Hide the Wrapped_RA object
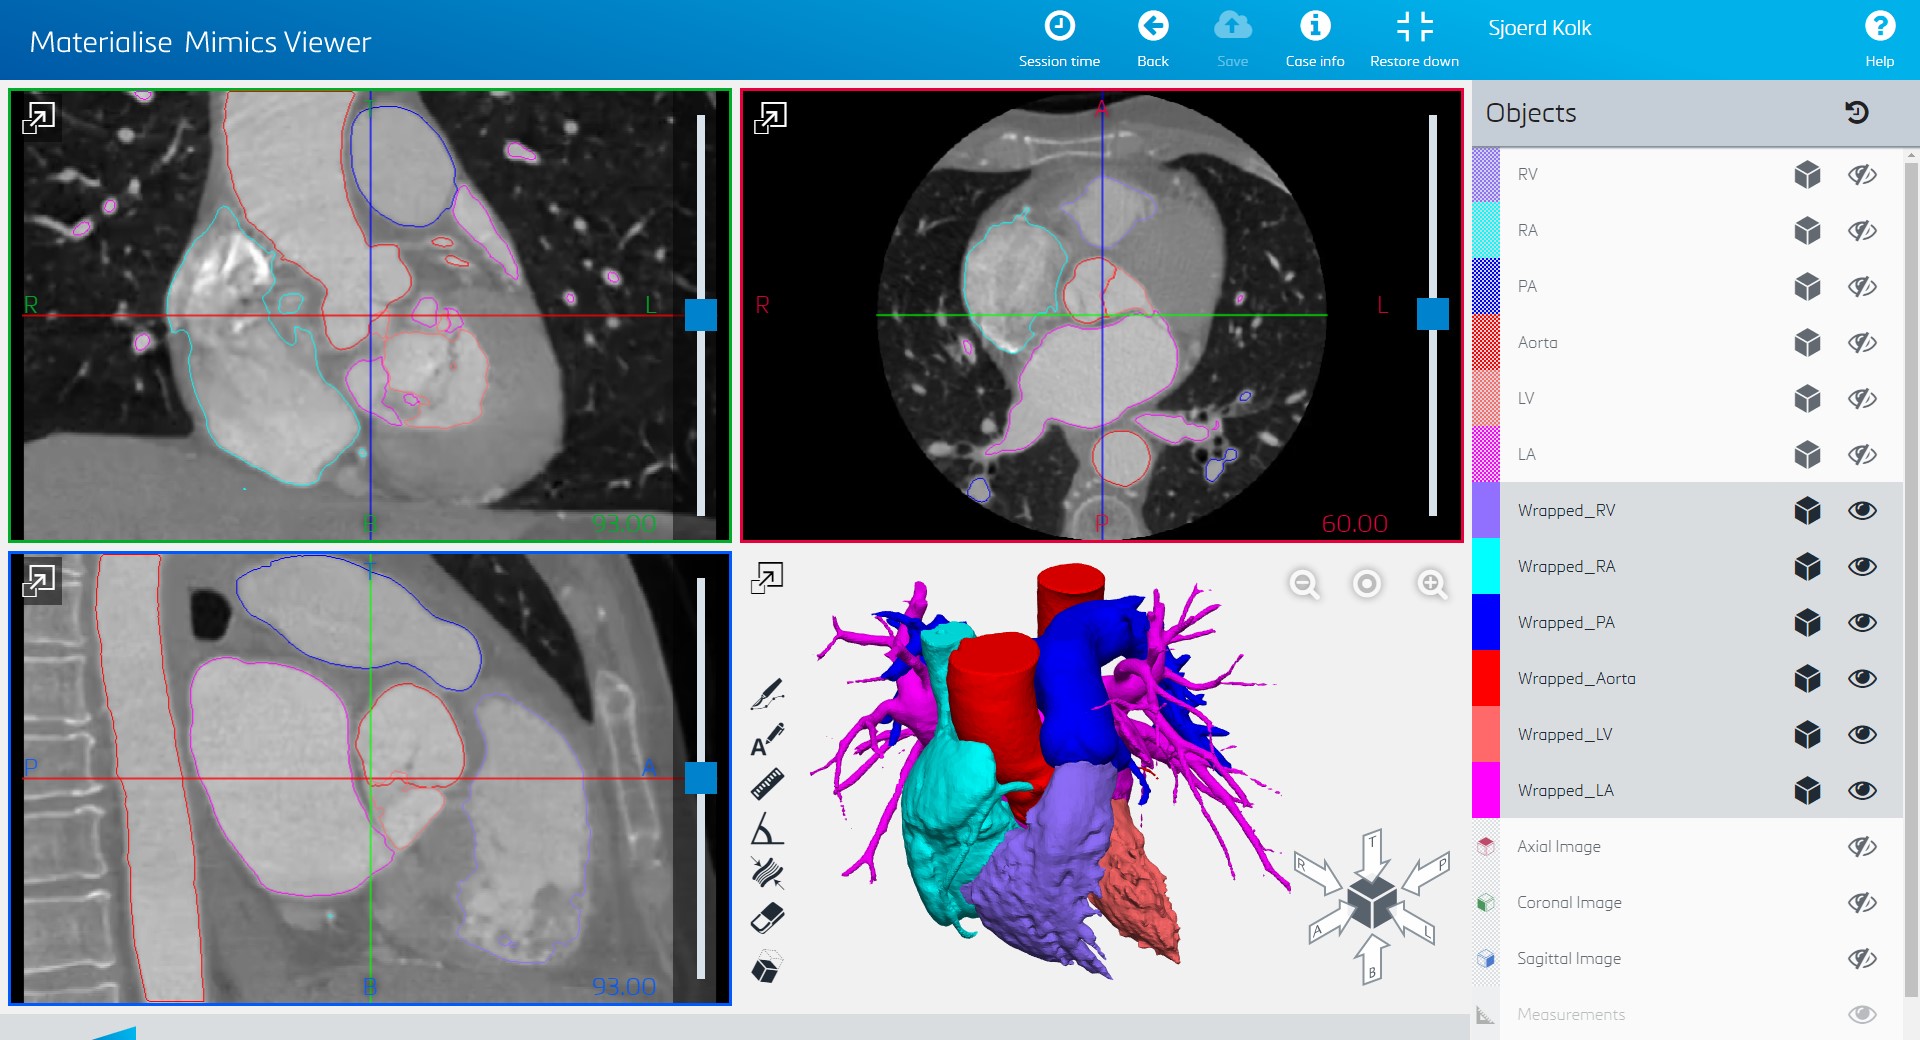Screen dimensions: 1920x1040 point(1862,567)
